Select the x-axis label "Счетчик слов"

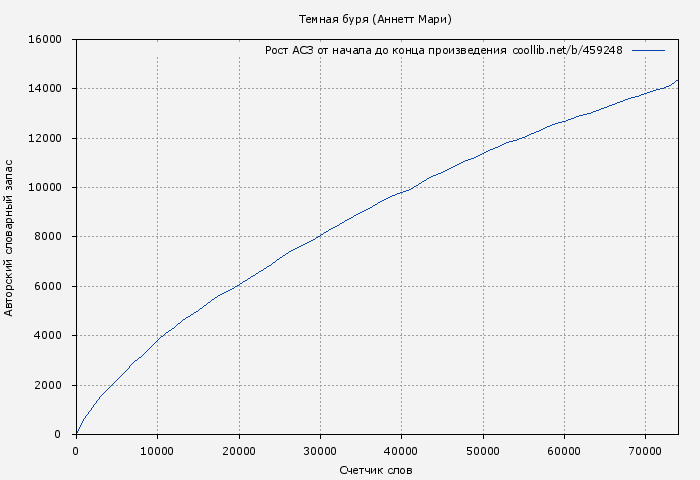(x=375, y=470)
